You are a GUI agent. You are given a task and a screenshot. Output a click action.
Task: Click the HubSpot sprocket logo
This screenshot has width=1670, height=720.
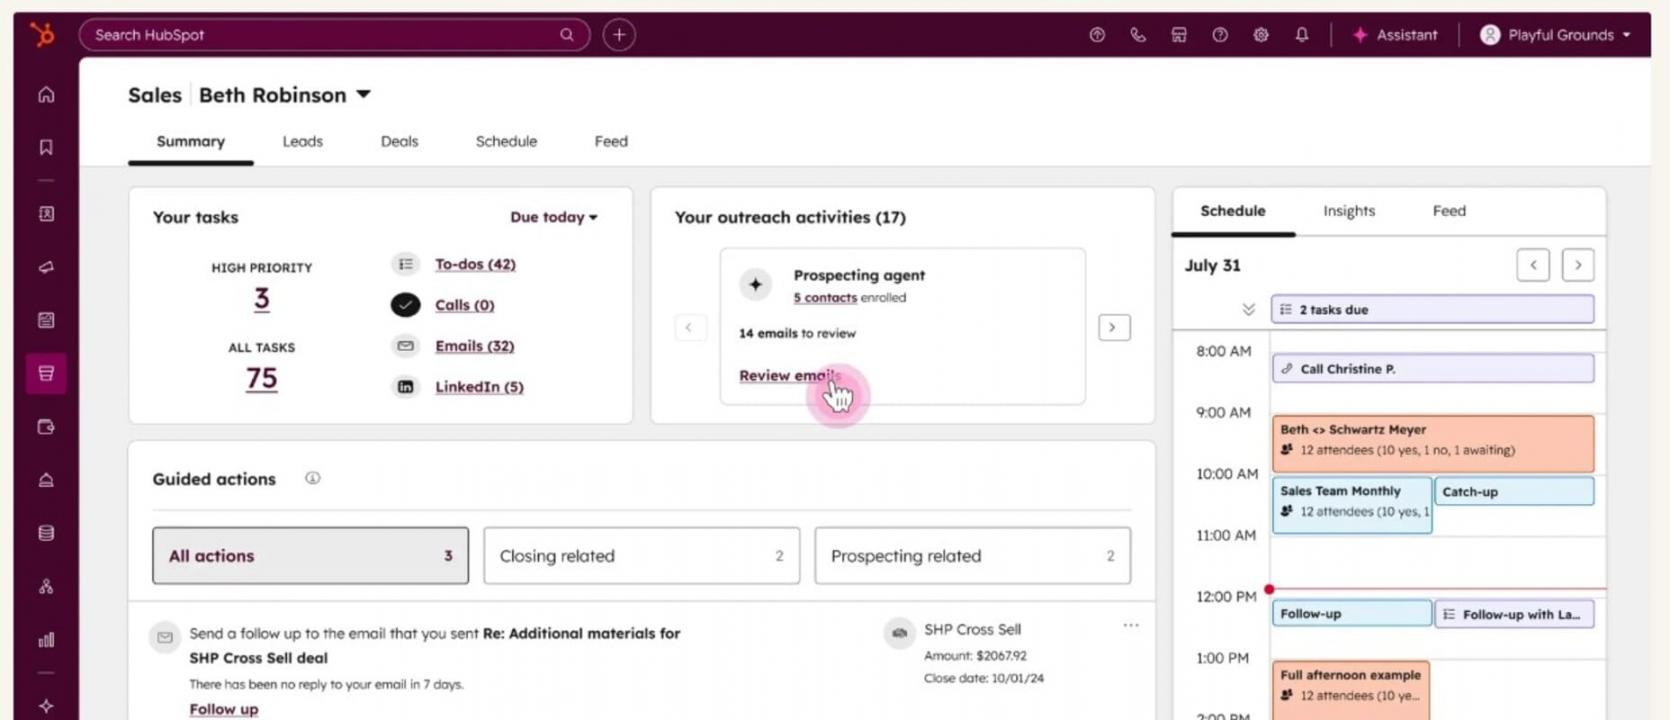[43, 35]
